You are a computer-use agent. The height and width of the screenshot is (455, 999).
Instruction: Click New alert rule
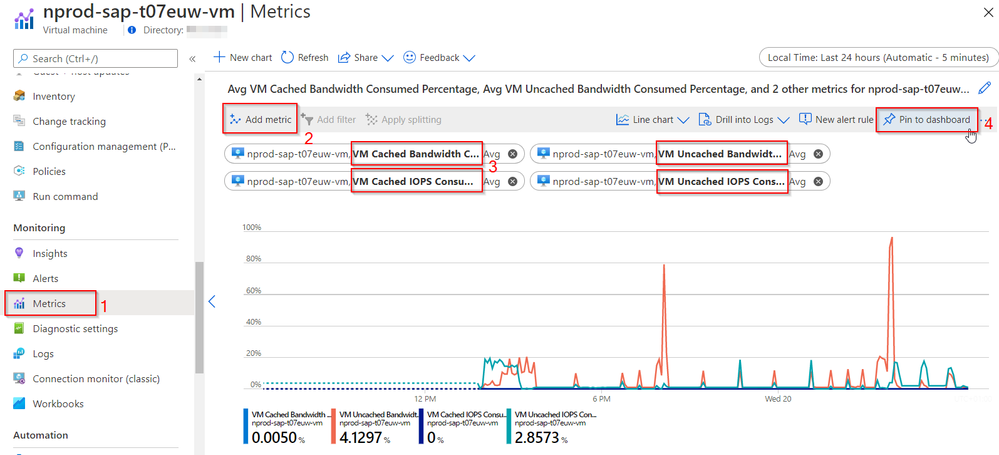(x=836, y=120)
